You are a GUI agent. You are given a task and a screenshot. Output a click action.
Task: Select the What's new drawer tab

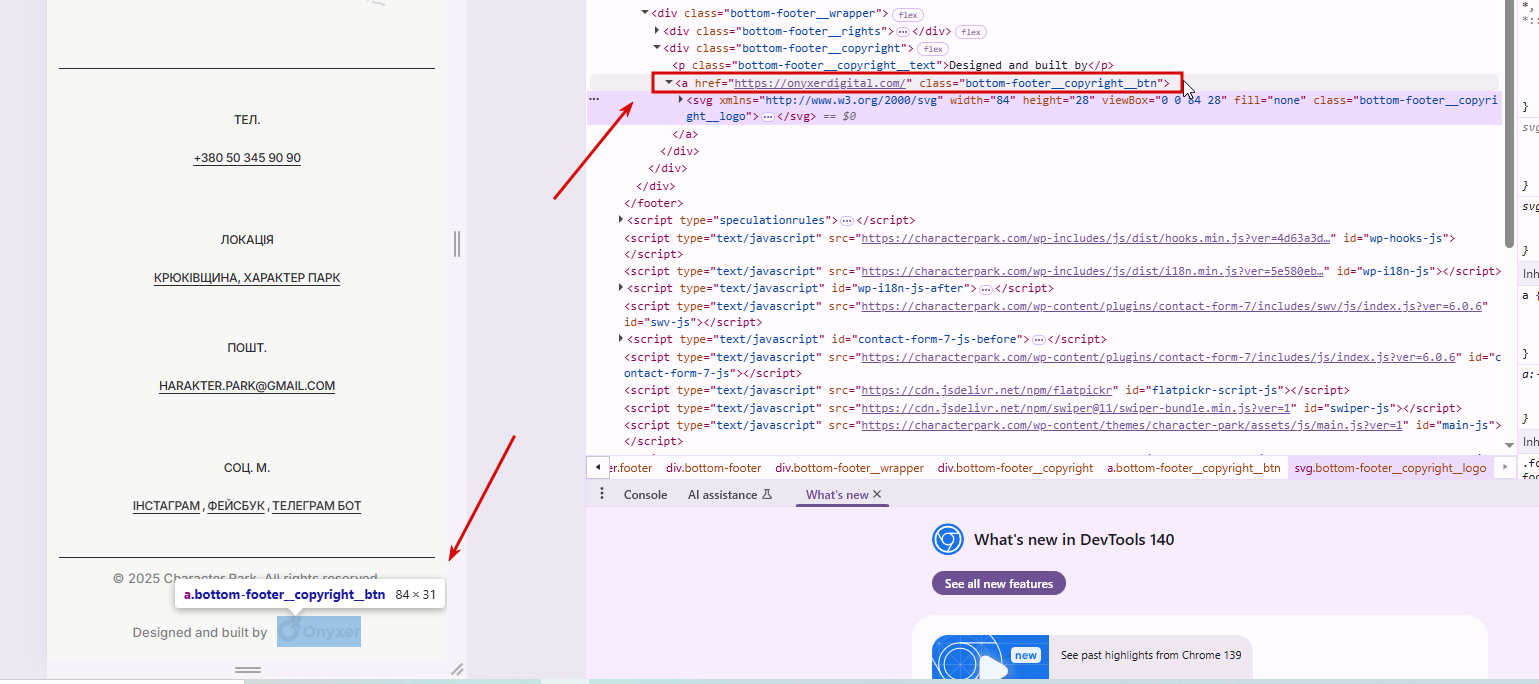(x=837, y=495)
